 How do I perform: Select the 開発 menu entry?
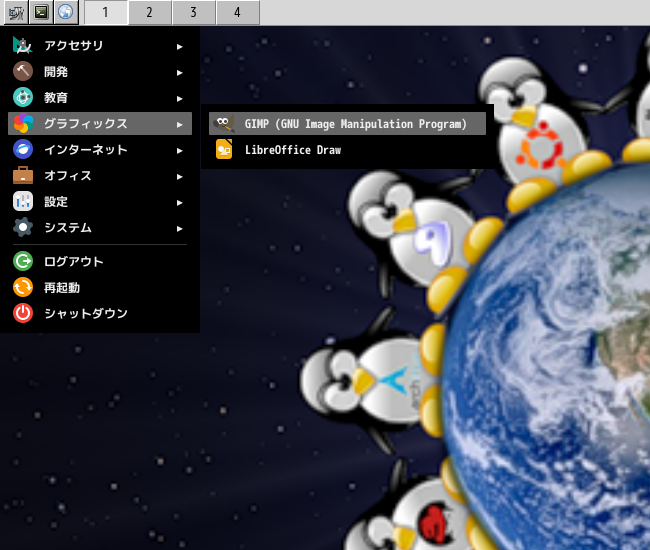pos(100,71)
